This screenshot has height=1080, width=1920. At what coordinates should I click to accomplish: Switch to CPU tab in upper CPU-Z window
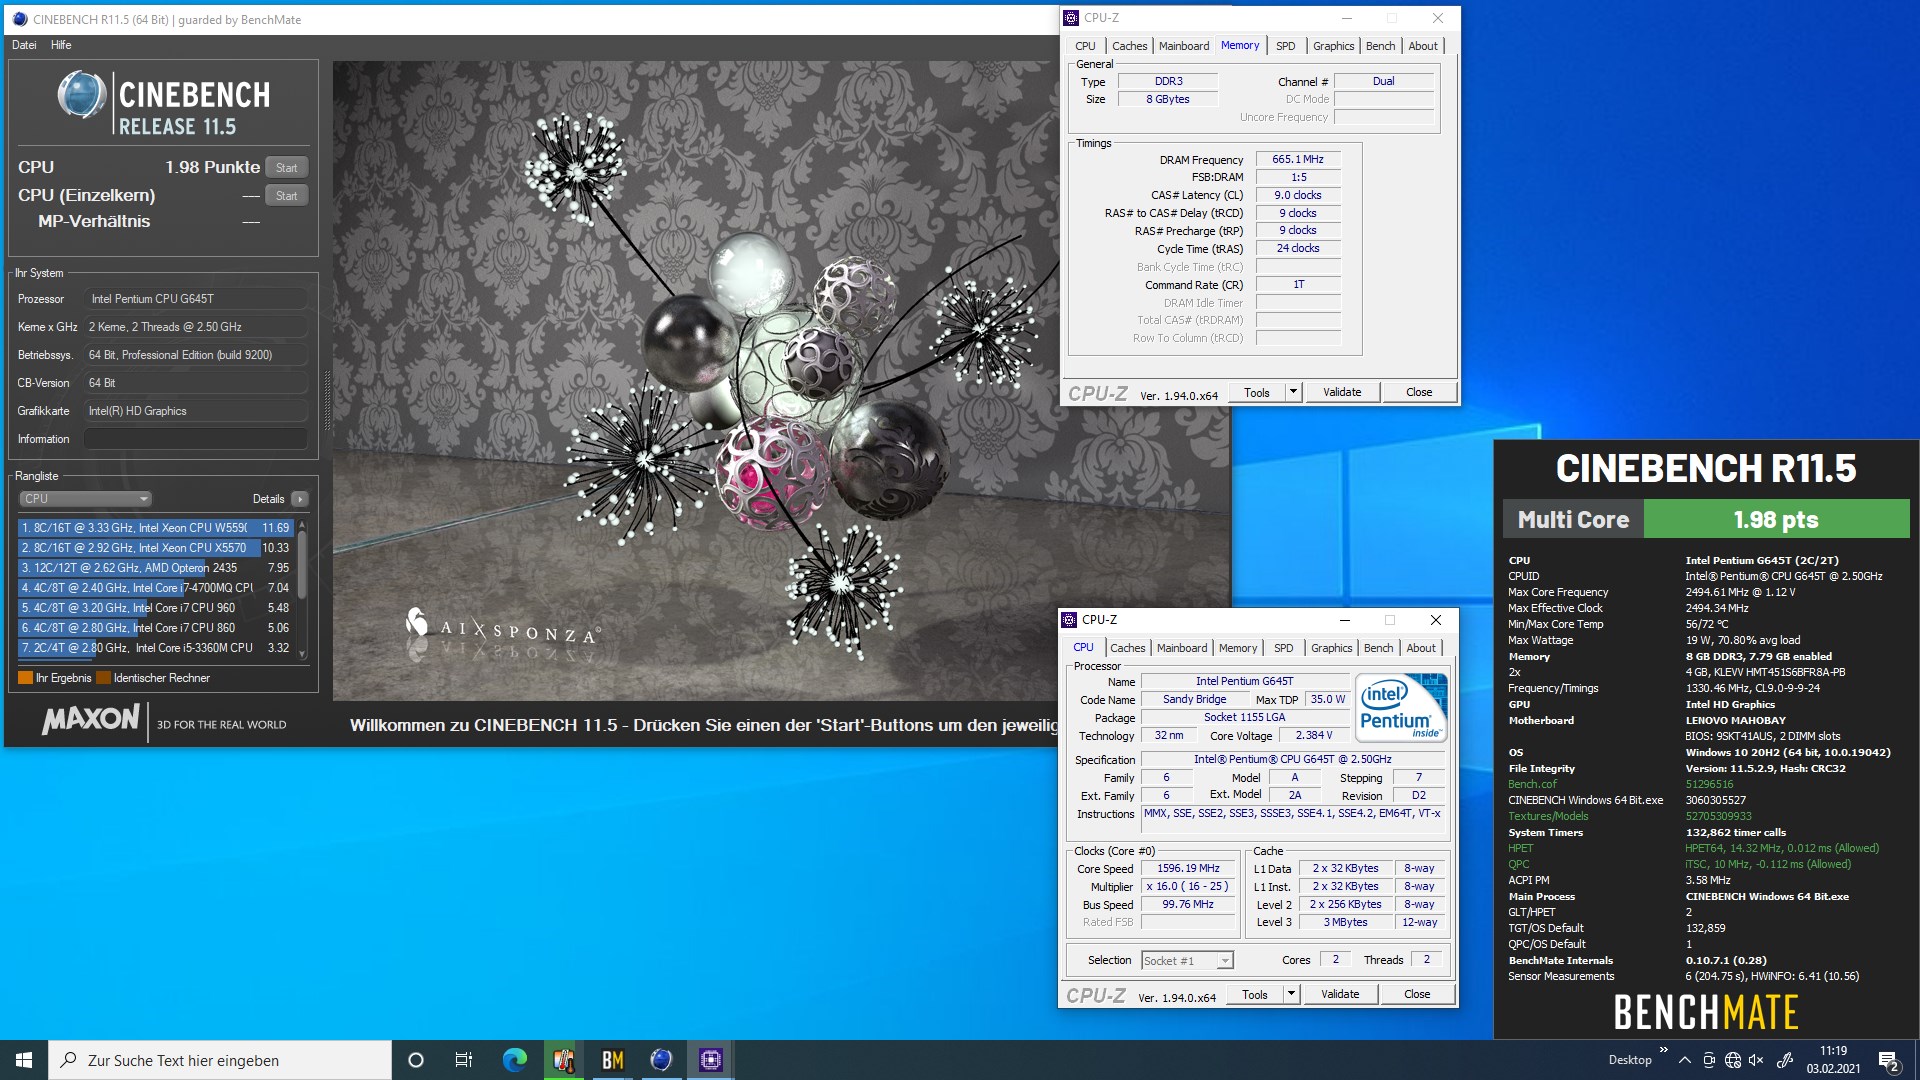(1085, 46)
